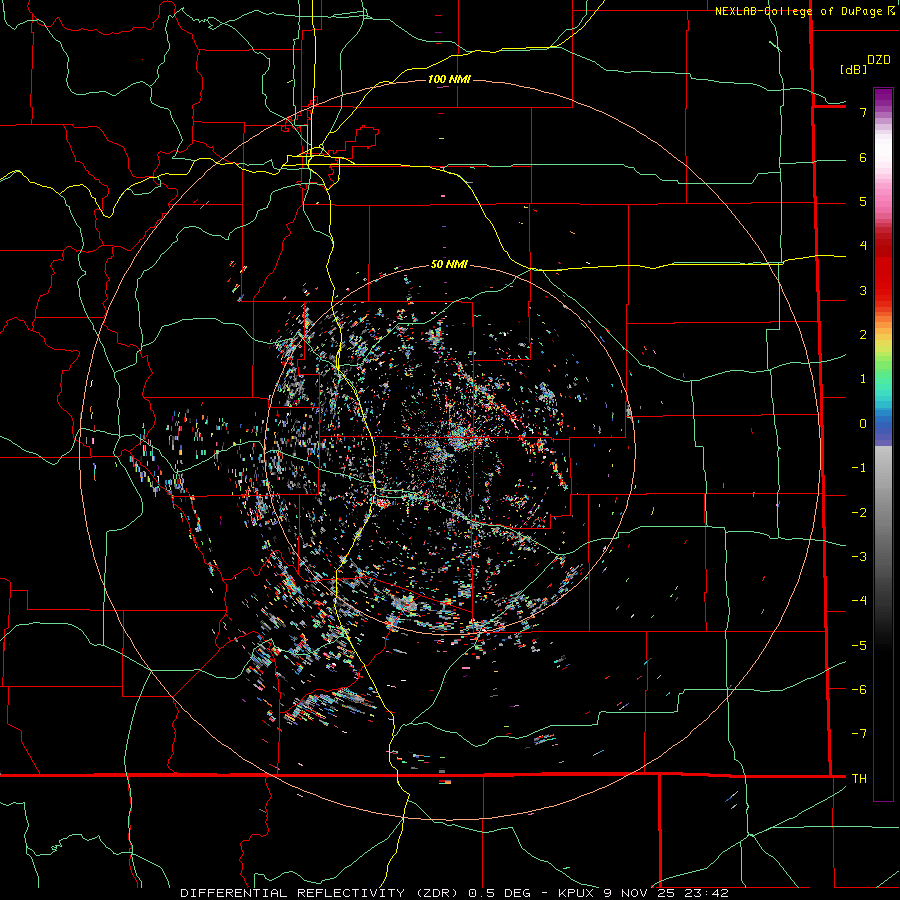
Task: Click the [dB] unit label
Action: (854, 69)
